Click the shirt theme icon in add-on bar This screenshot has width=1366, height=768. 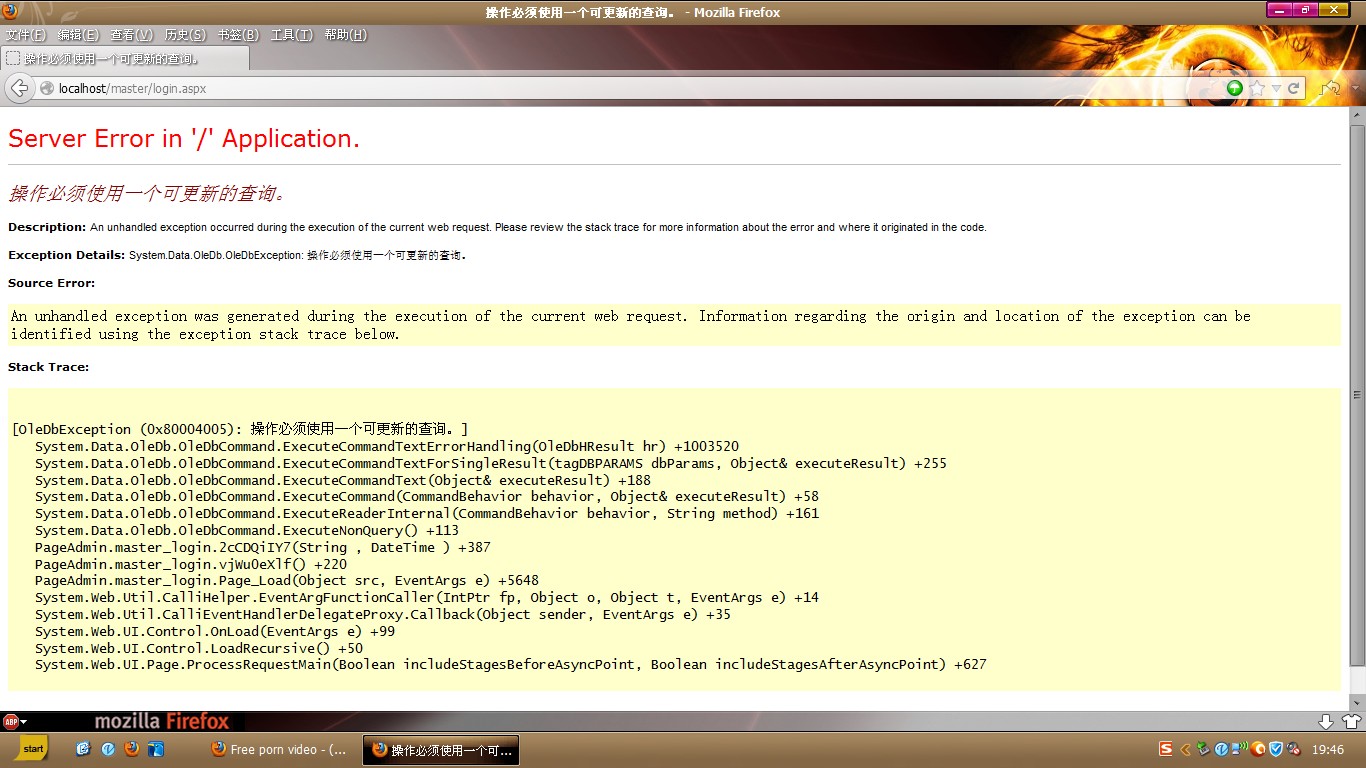[1350, 721]
